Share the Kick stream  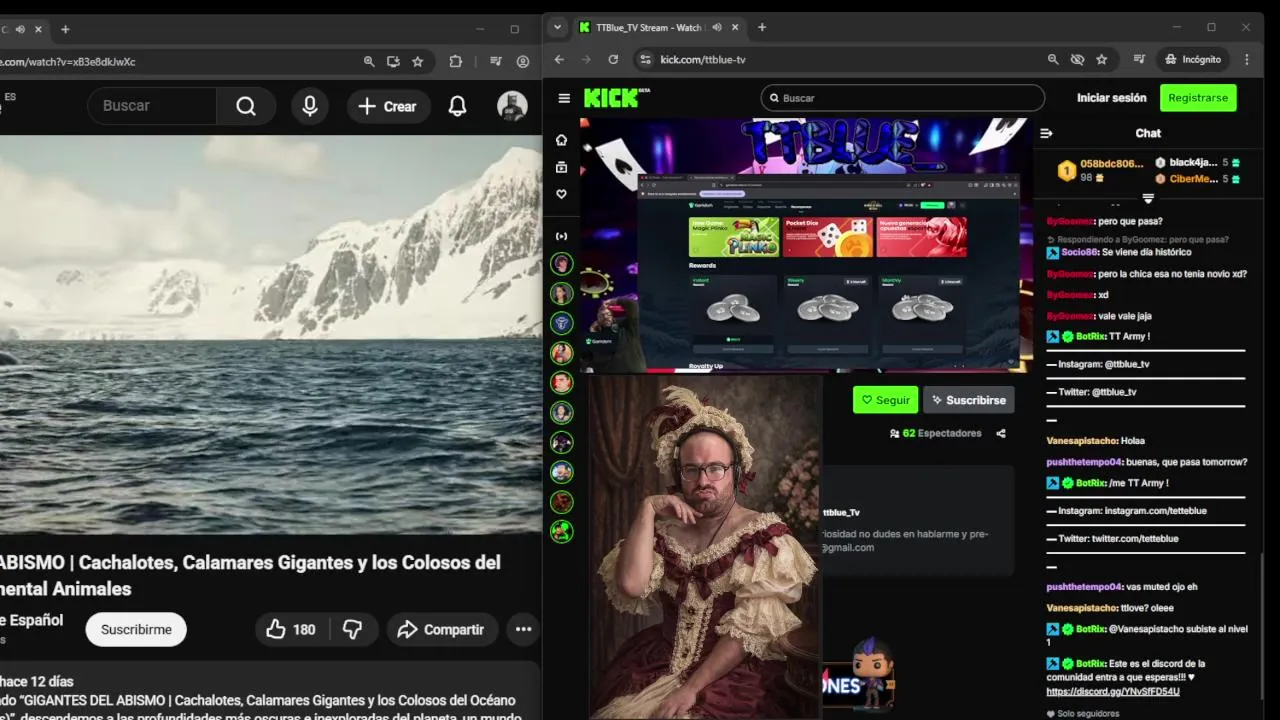click(x=1001, y=433)
